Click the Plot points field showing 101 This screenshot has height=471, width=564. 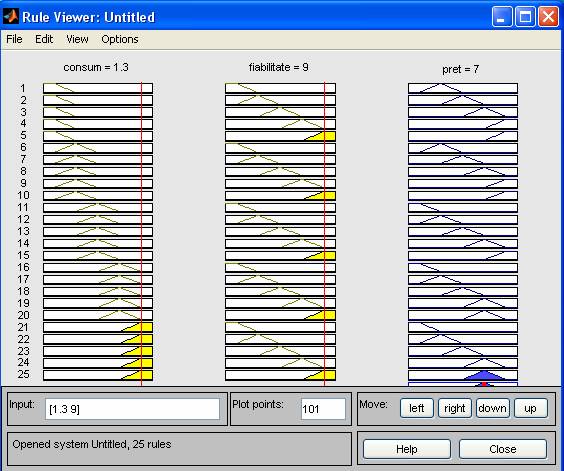point(323,409)
